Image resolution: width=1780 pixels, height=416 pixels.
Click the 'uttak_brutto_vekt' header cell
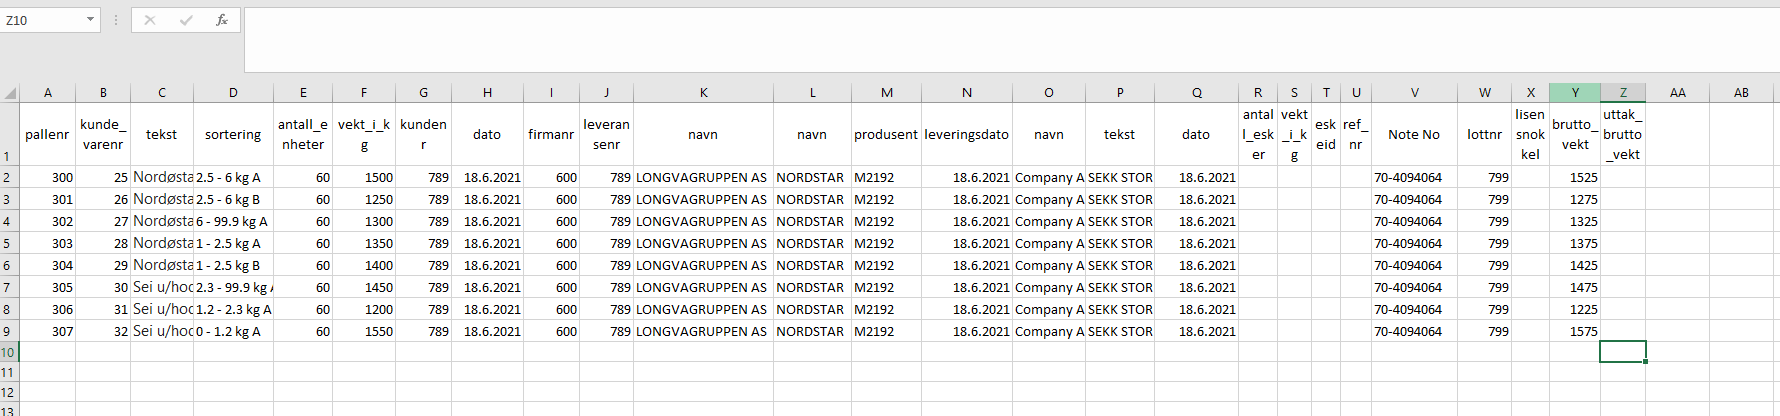pos(1622,134)
